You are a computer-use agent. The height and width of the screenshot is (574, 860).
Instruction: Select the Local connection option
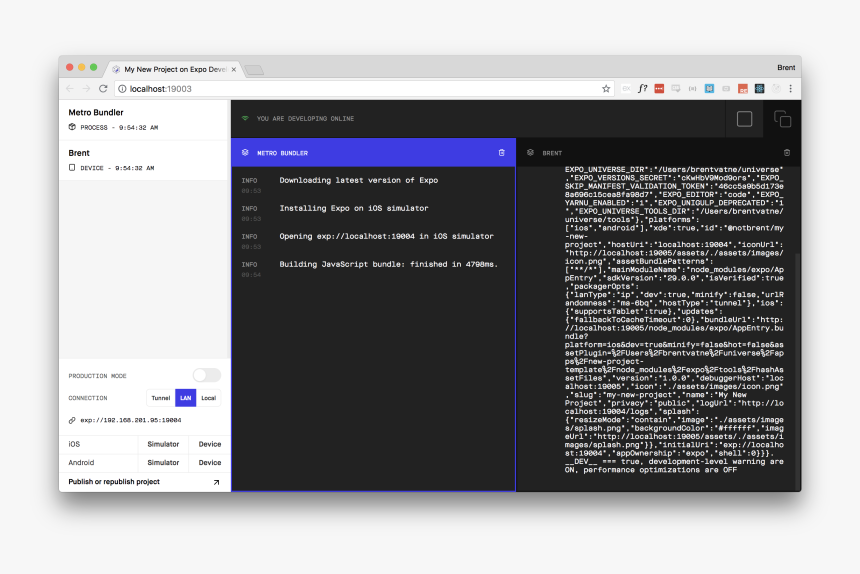point(208,398)
